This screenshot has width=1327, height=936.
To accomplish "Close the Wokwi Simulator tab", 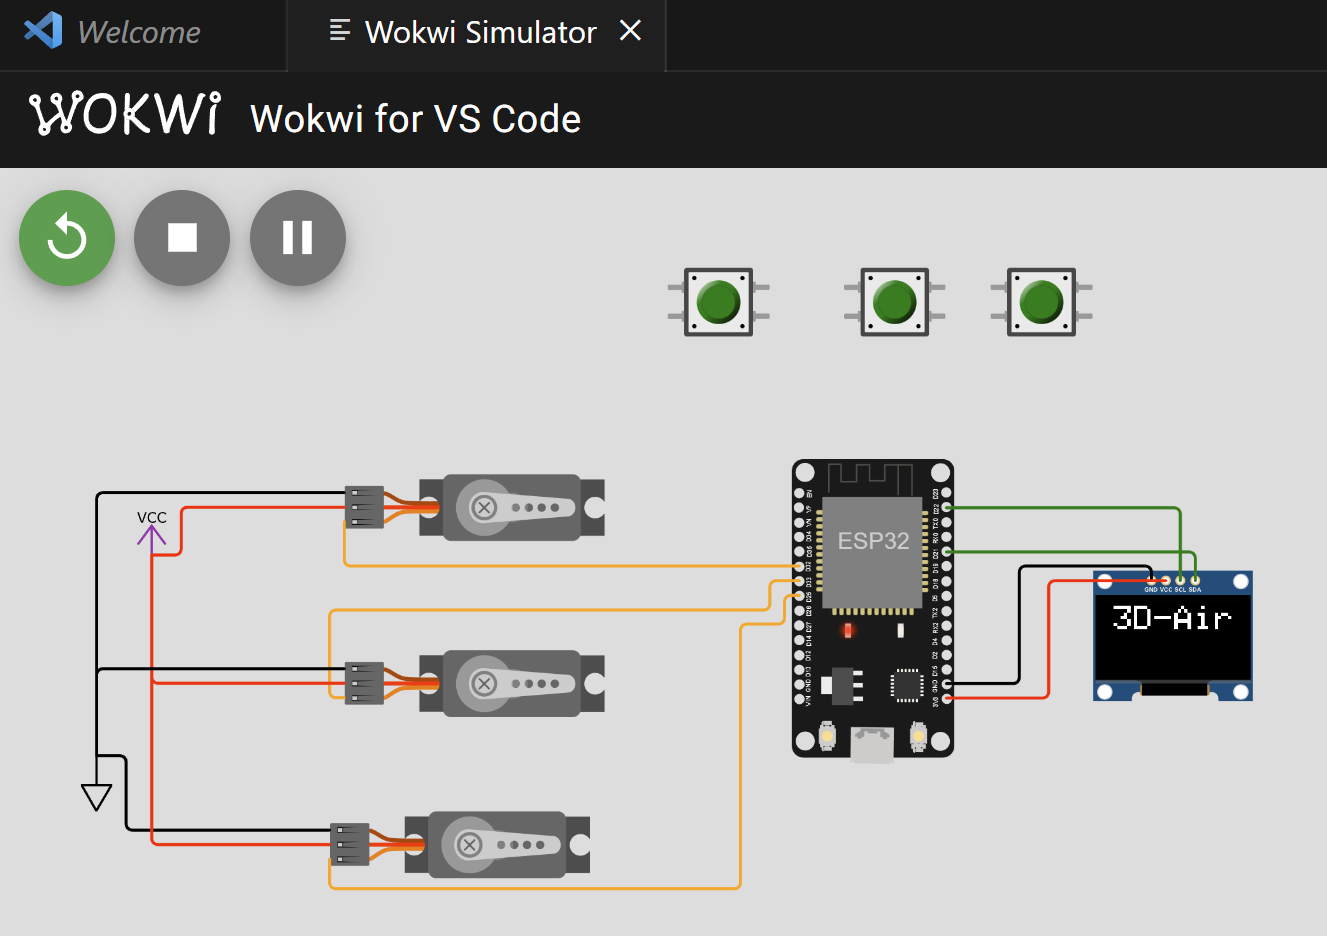I will pyautogui.click(x=630, y=31).
